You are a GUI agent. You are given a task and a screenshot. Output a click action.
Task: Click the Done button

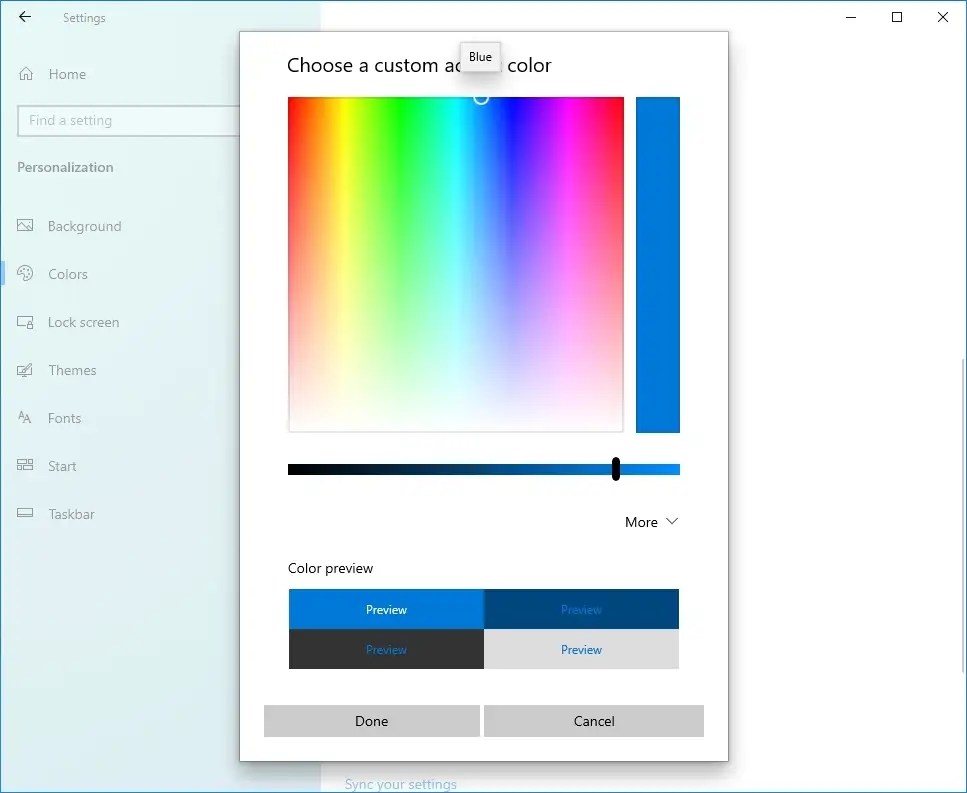click(x=371, y=721)
